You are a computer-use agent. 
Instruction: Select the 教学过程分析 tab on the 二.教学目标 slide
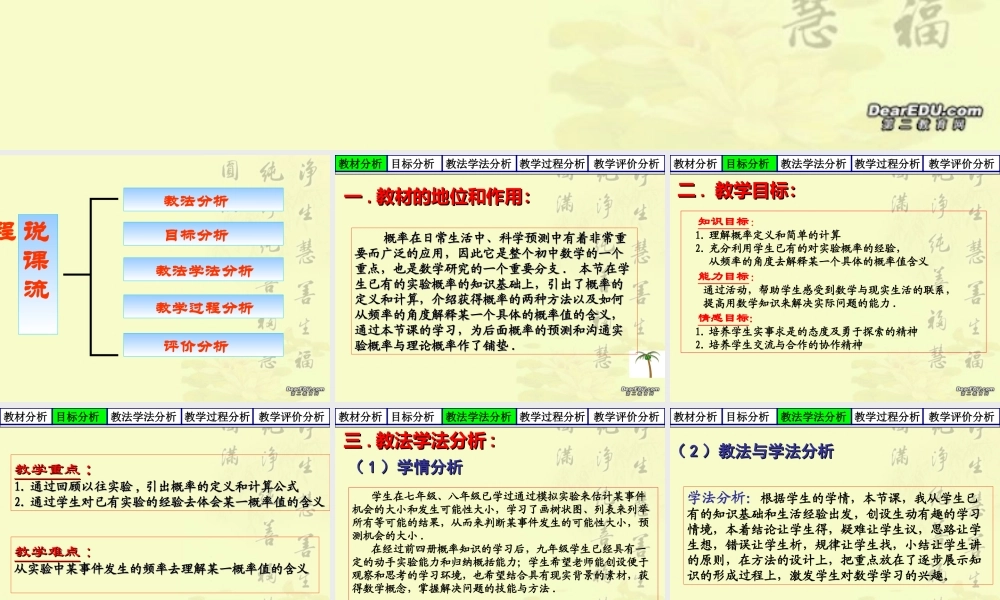[887, 164]
